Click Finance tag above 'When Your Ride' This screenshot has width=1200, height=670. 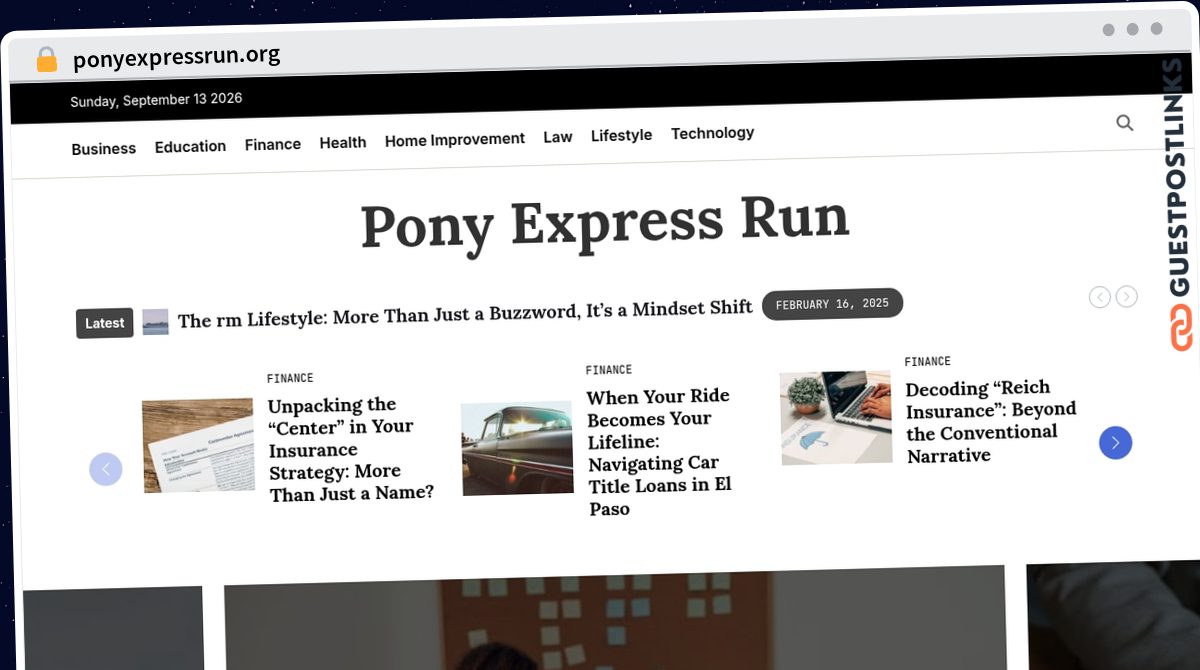pyautogui.click(x=609, y=370)
